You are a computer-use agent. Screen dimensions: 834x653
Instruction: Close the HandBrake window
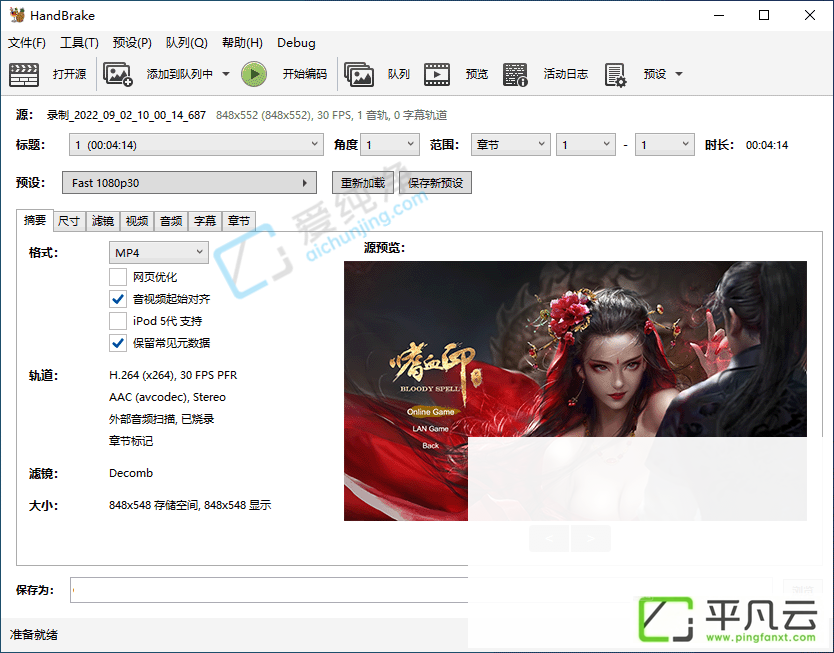(x=810, y=15)
